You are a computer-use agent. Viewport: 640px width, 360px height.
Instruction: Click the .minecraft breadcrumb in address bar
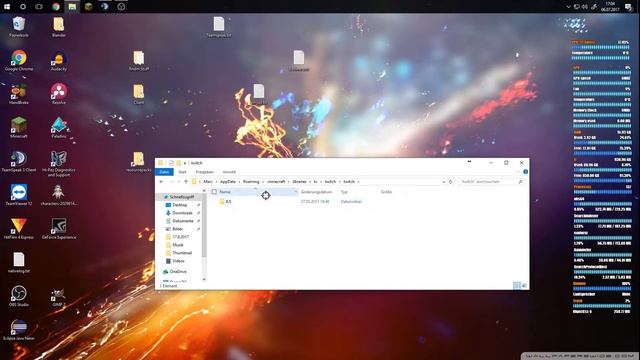point(276,182)
